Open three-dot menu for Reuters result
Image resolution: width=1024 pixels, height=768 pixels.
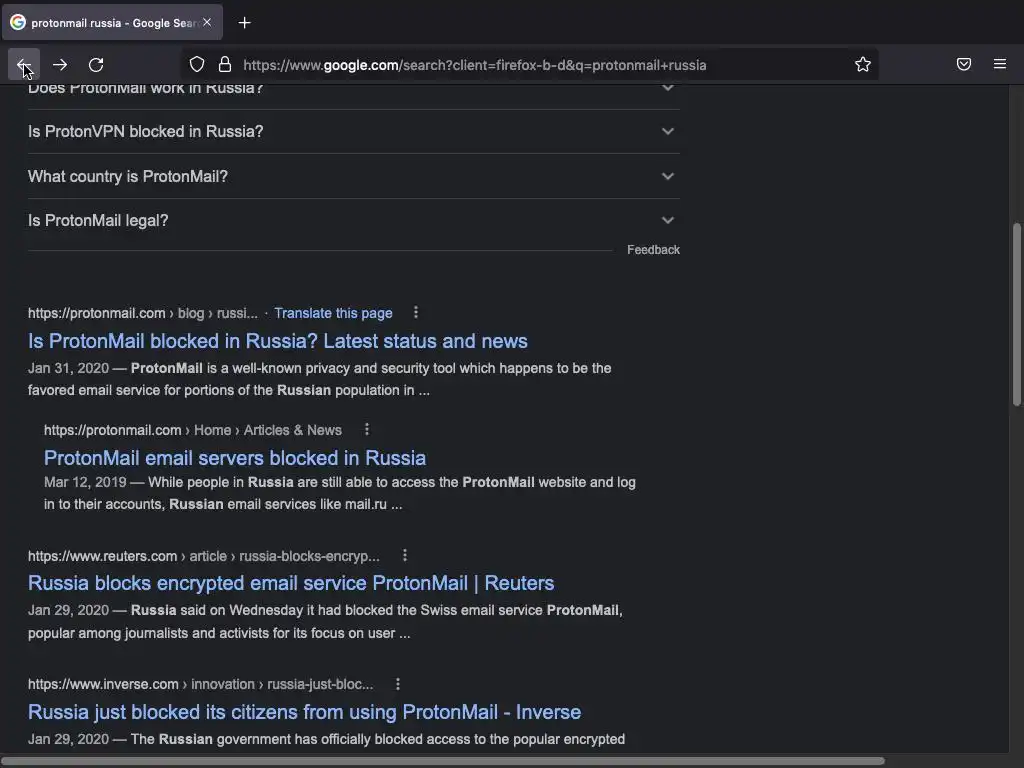[x=405, y=555]
